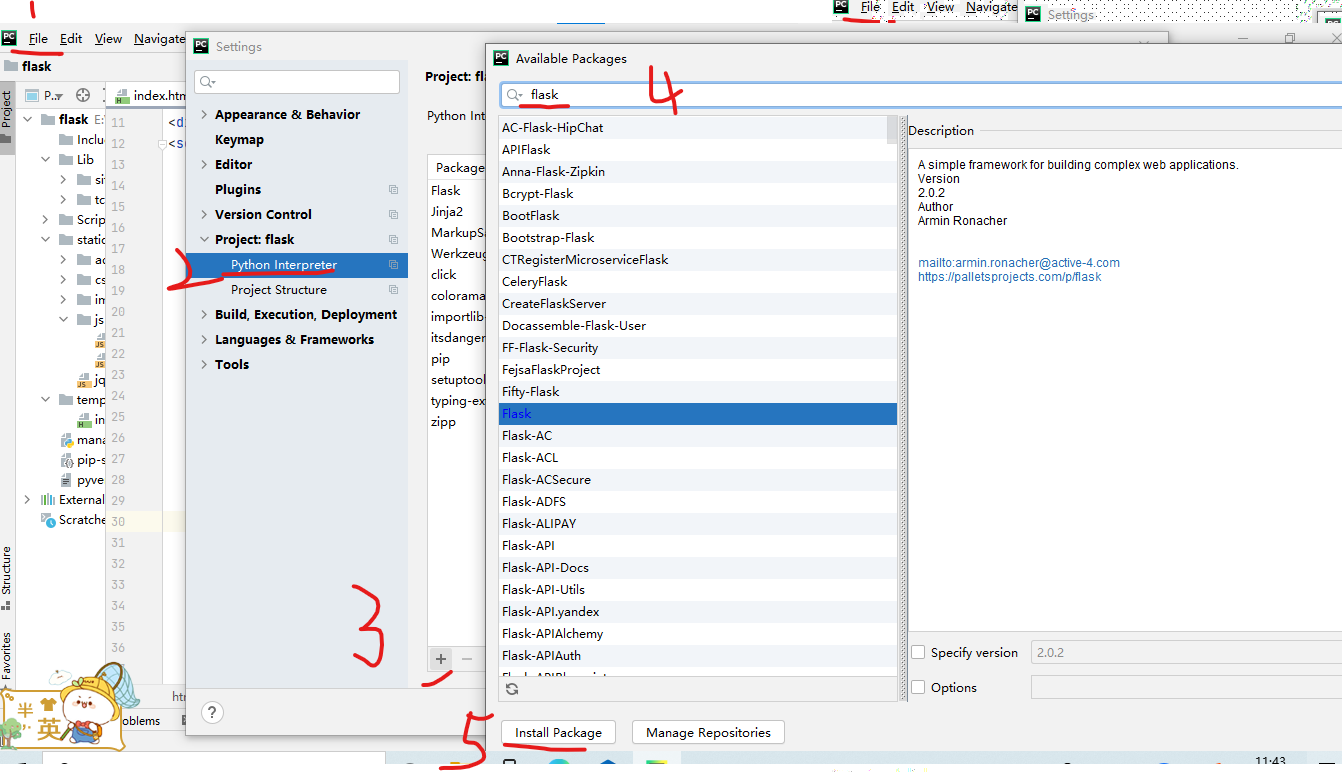This screenshot has width=1342, height=772.
Task: Click the flask search field in Available Packages
Action: tap(921, 95)
